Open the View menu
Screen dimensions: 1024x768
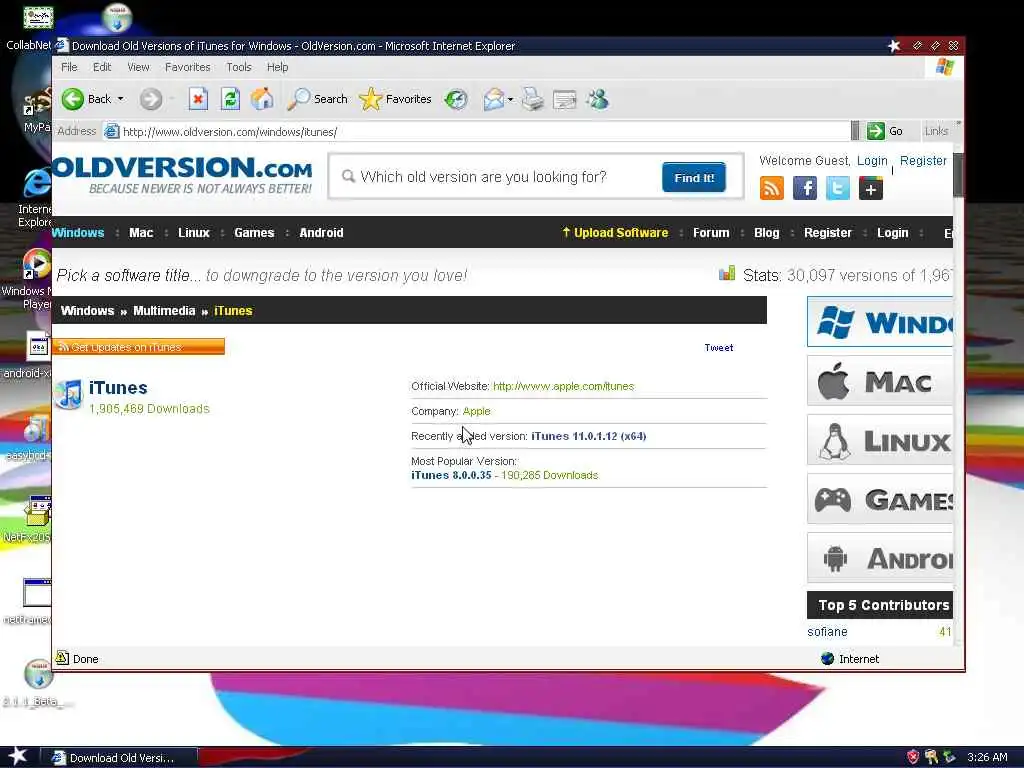[x=138, y=67]
